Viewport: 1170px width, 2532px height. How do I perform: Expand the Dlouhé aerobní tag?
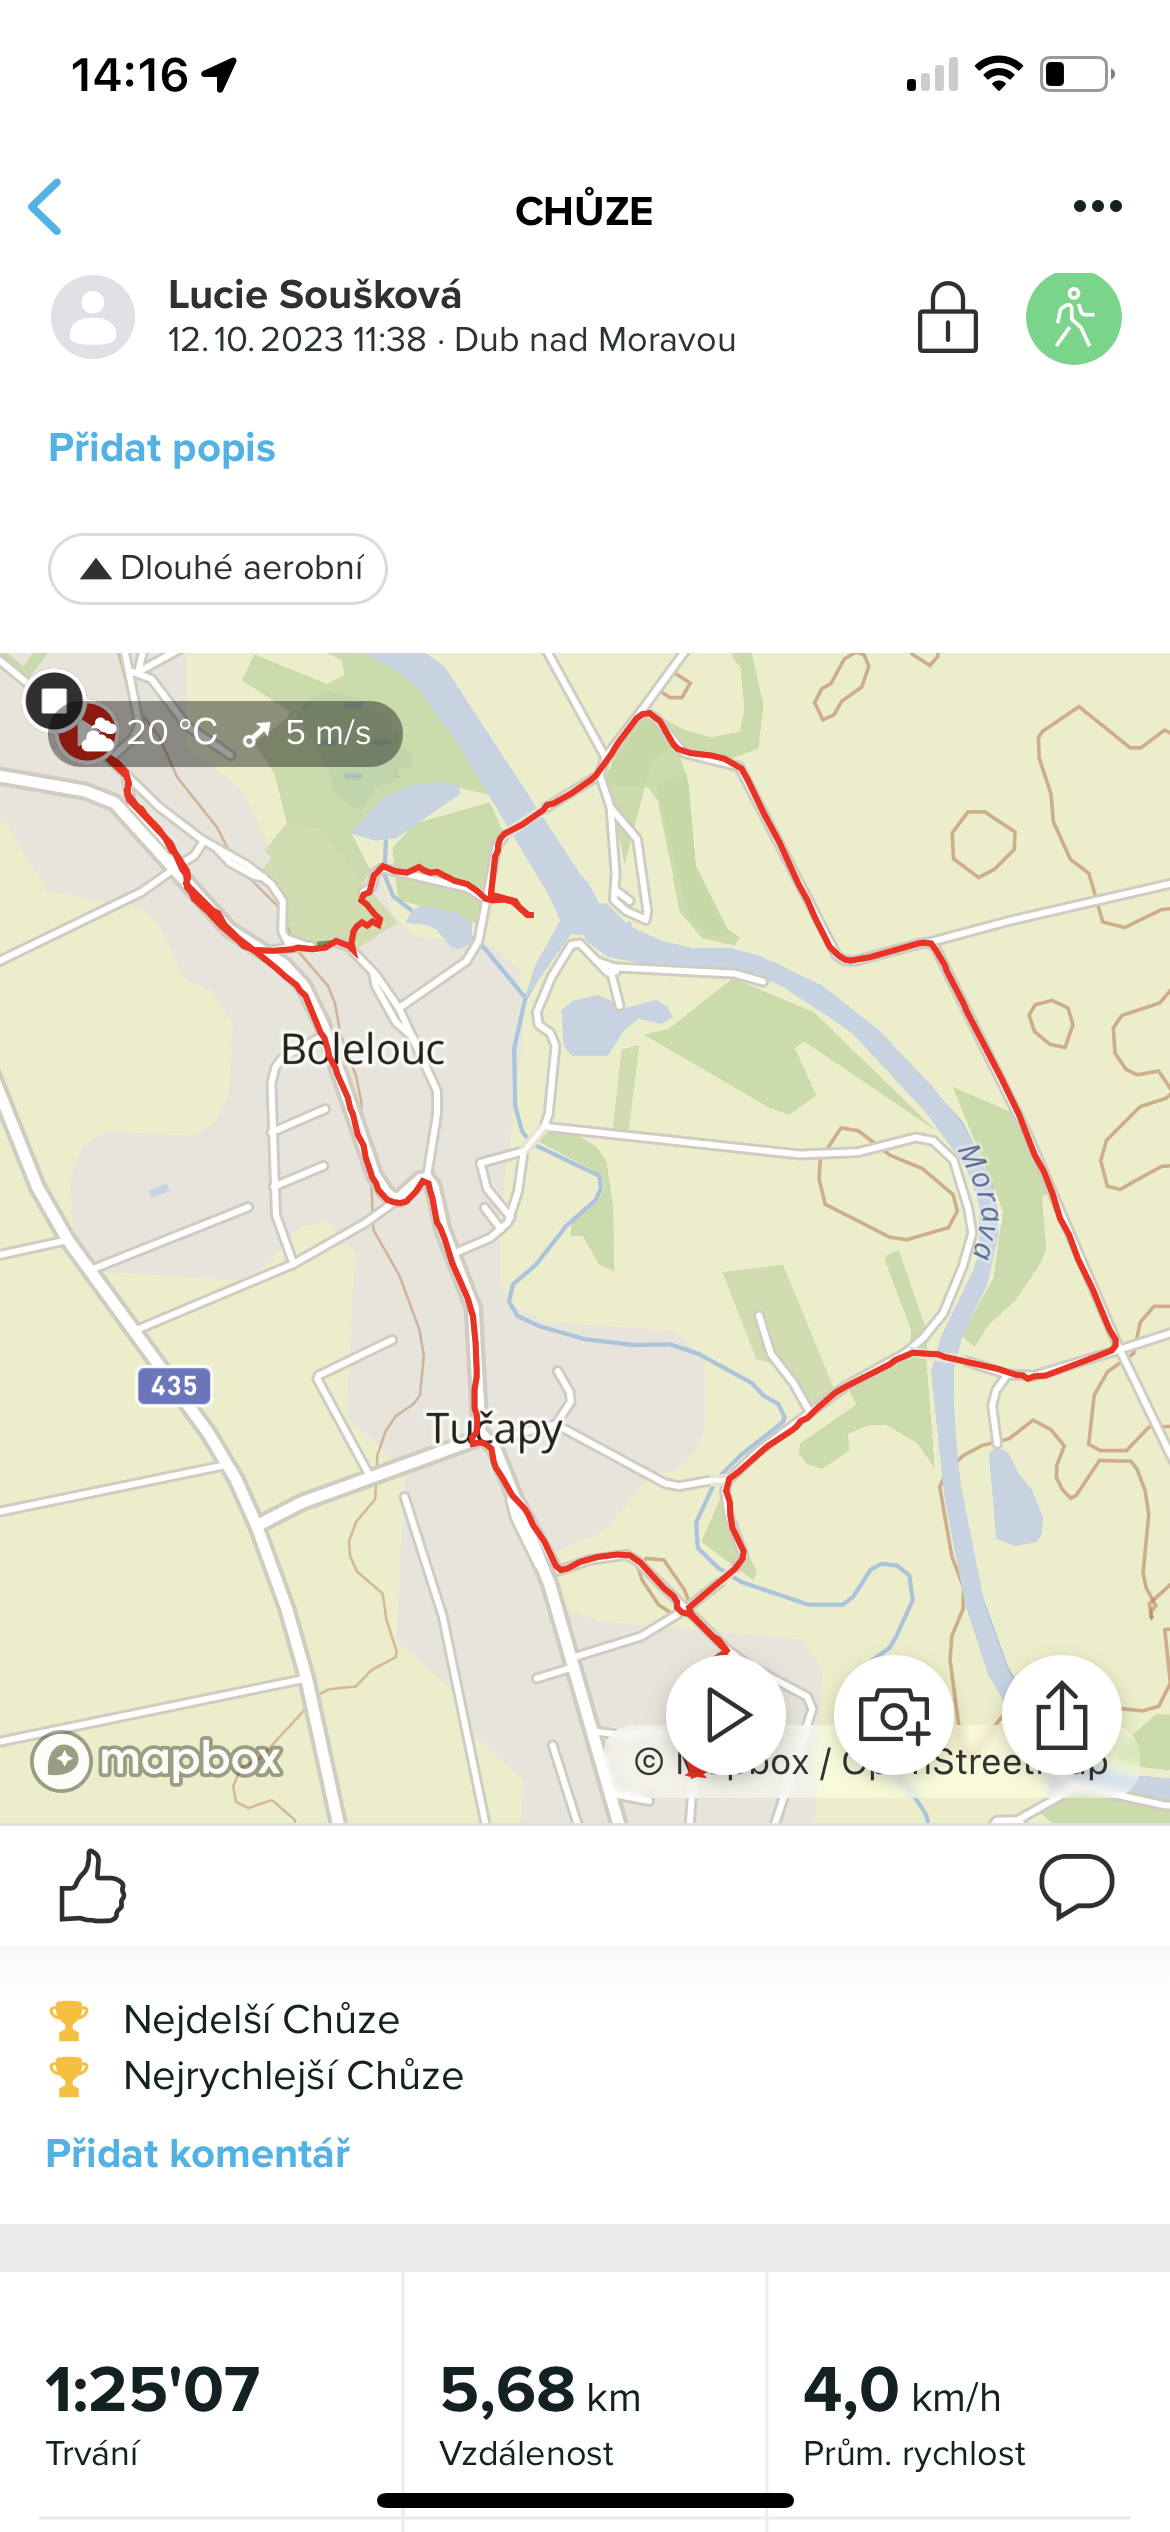tap(218, 568)
